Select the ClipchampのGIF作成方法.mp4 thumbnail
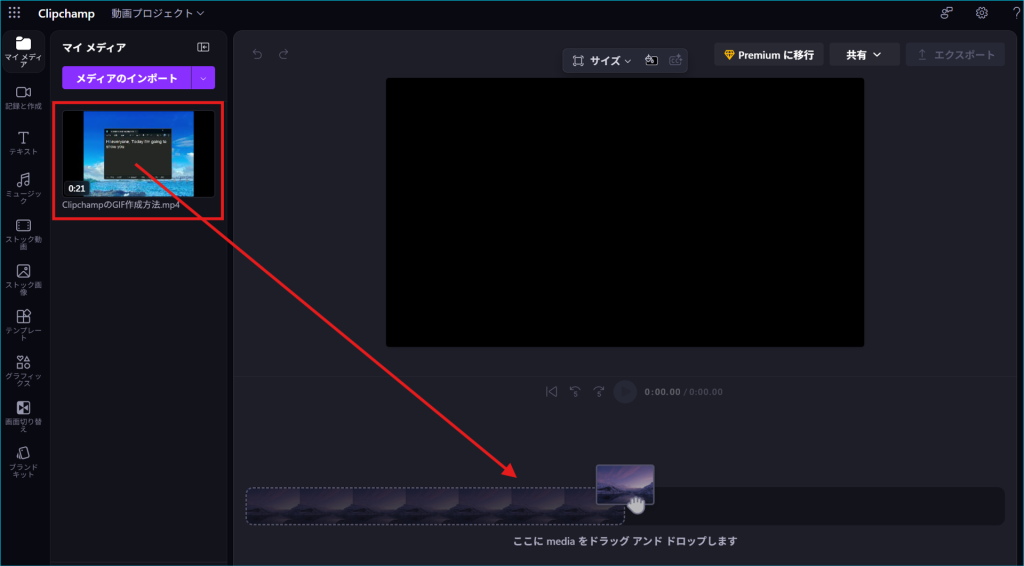 tap(138, 153)
